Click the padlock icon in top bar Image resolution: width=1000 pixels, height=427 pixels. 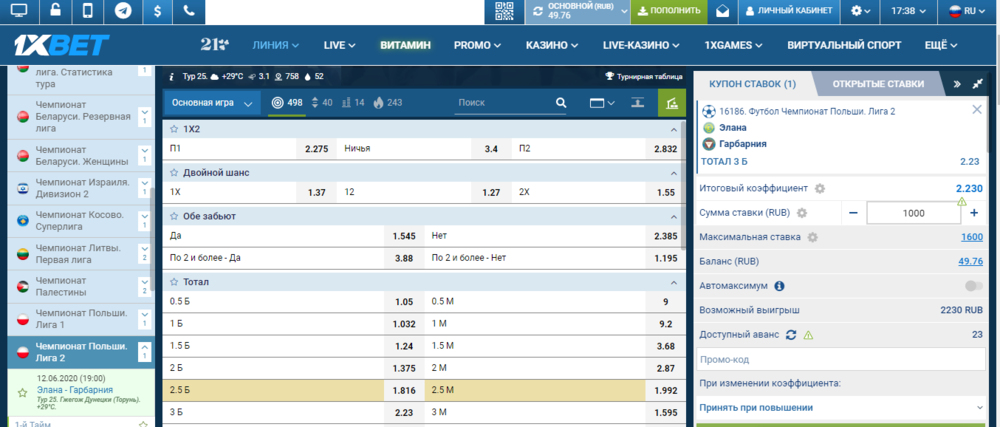(56, 11)
